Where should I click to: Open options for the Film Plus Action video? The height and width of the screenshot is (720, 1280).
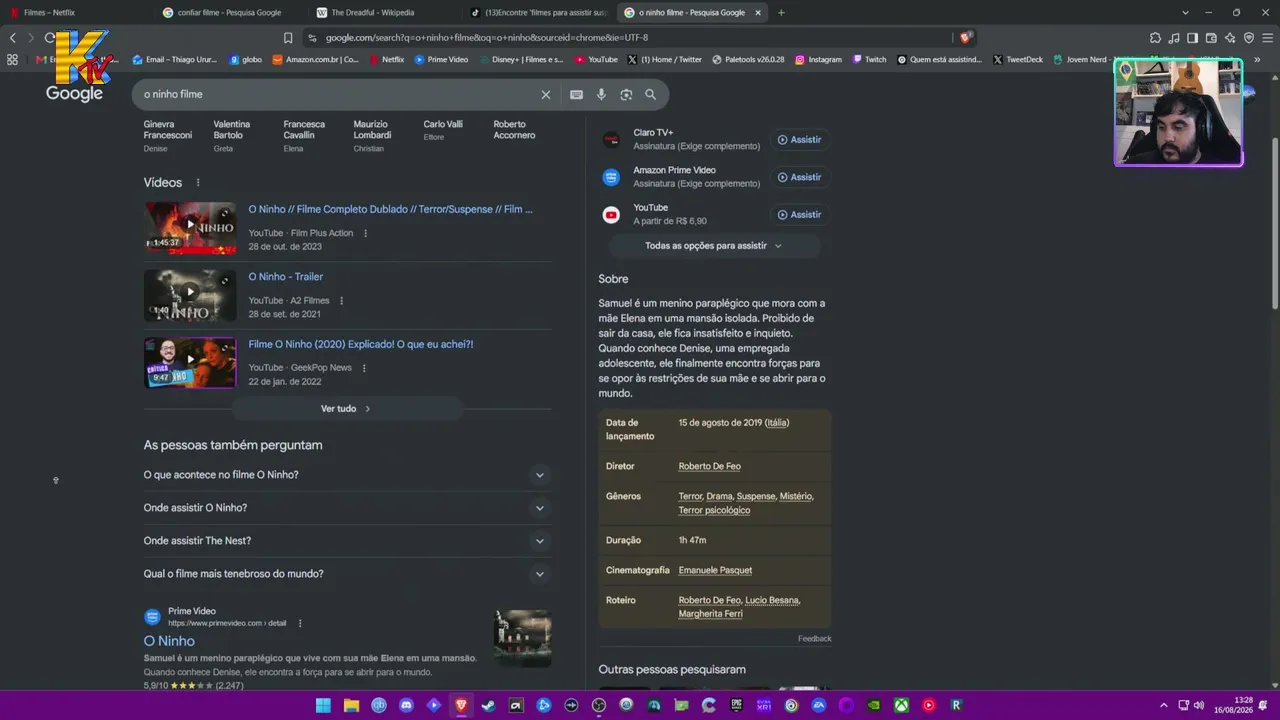coord(365,233)
